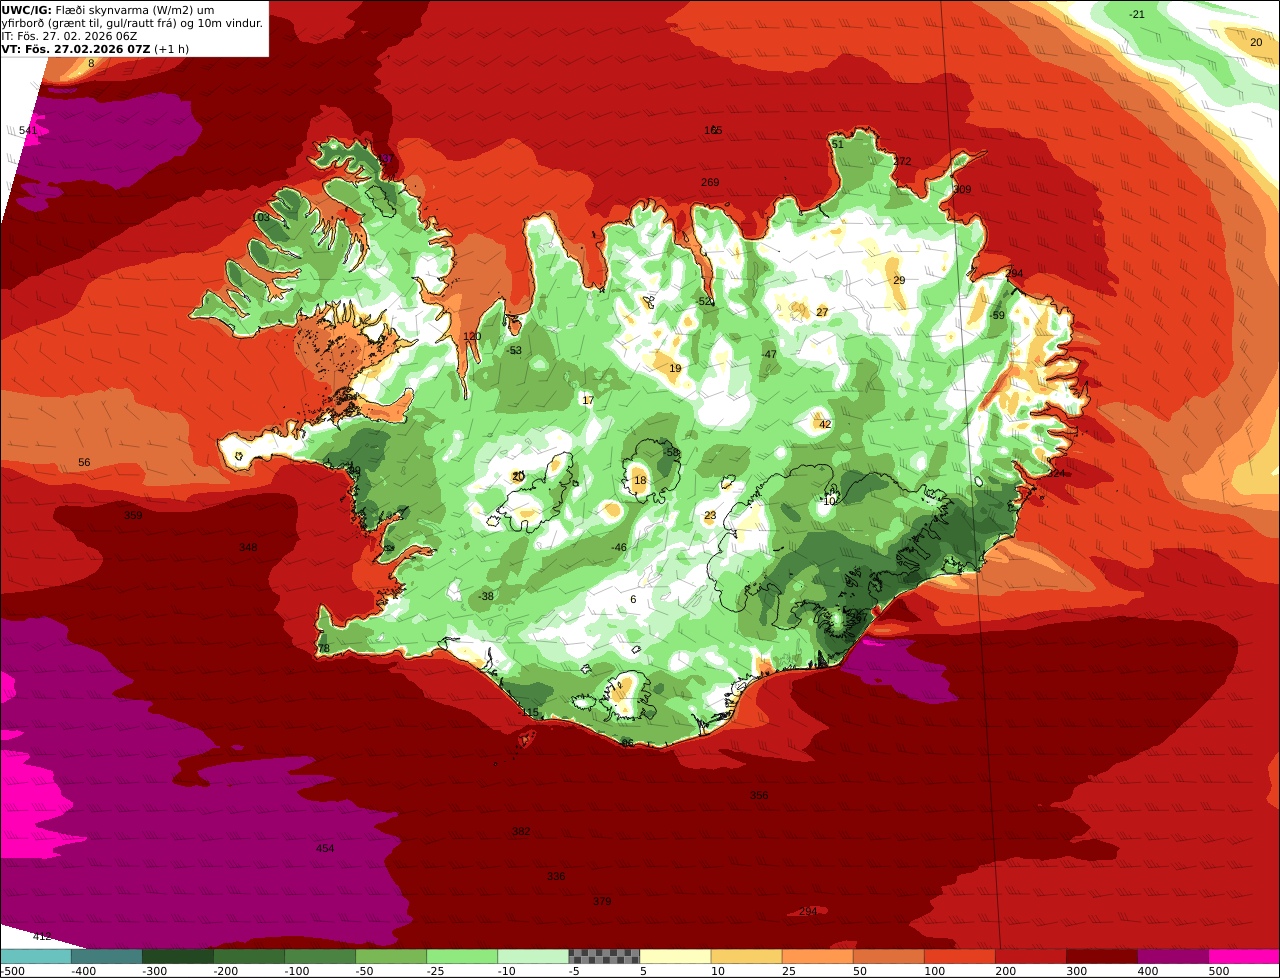The width and height of the screenshot is (1280, 978).
Task: Click the magenta above-500 legend swatch
Action: 1243,956
